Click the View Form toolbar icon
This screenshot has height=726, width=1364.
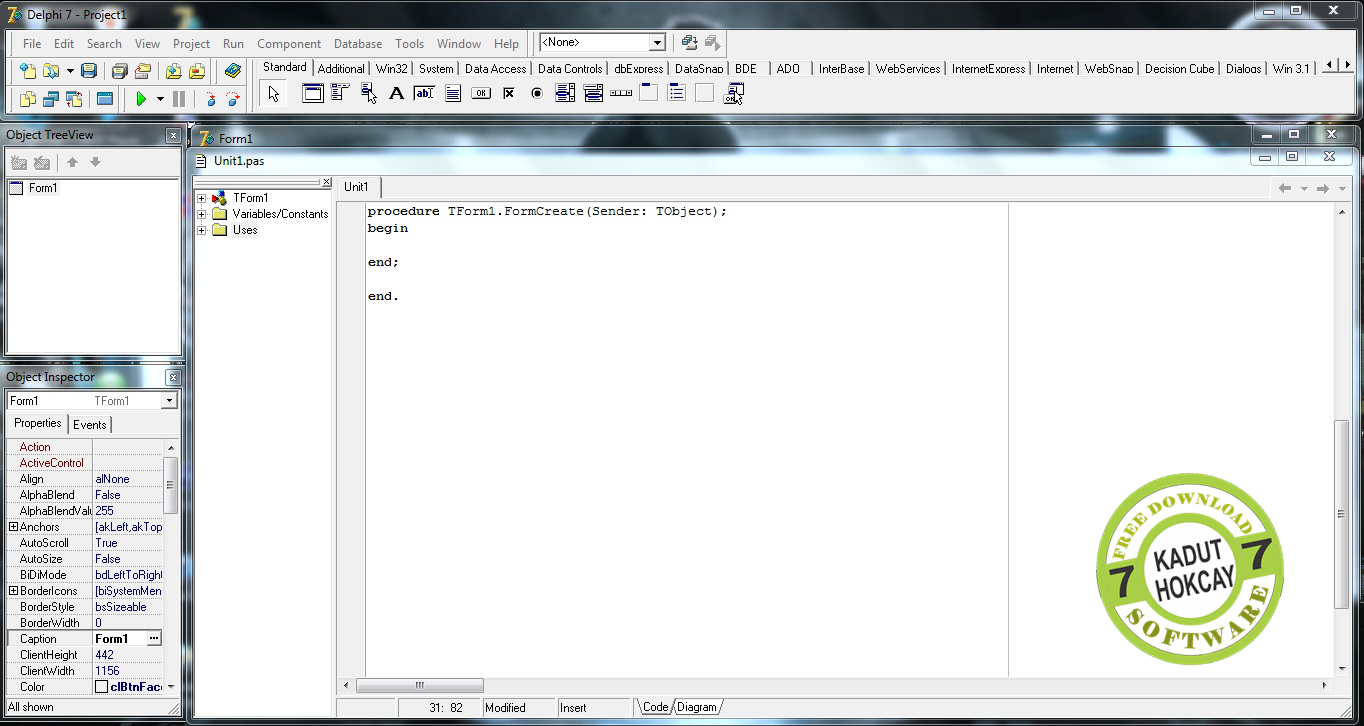coord(51,99)
